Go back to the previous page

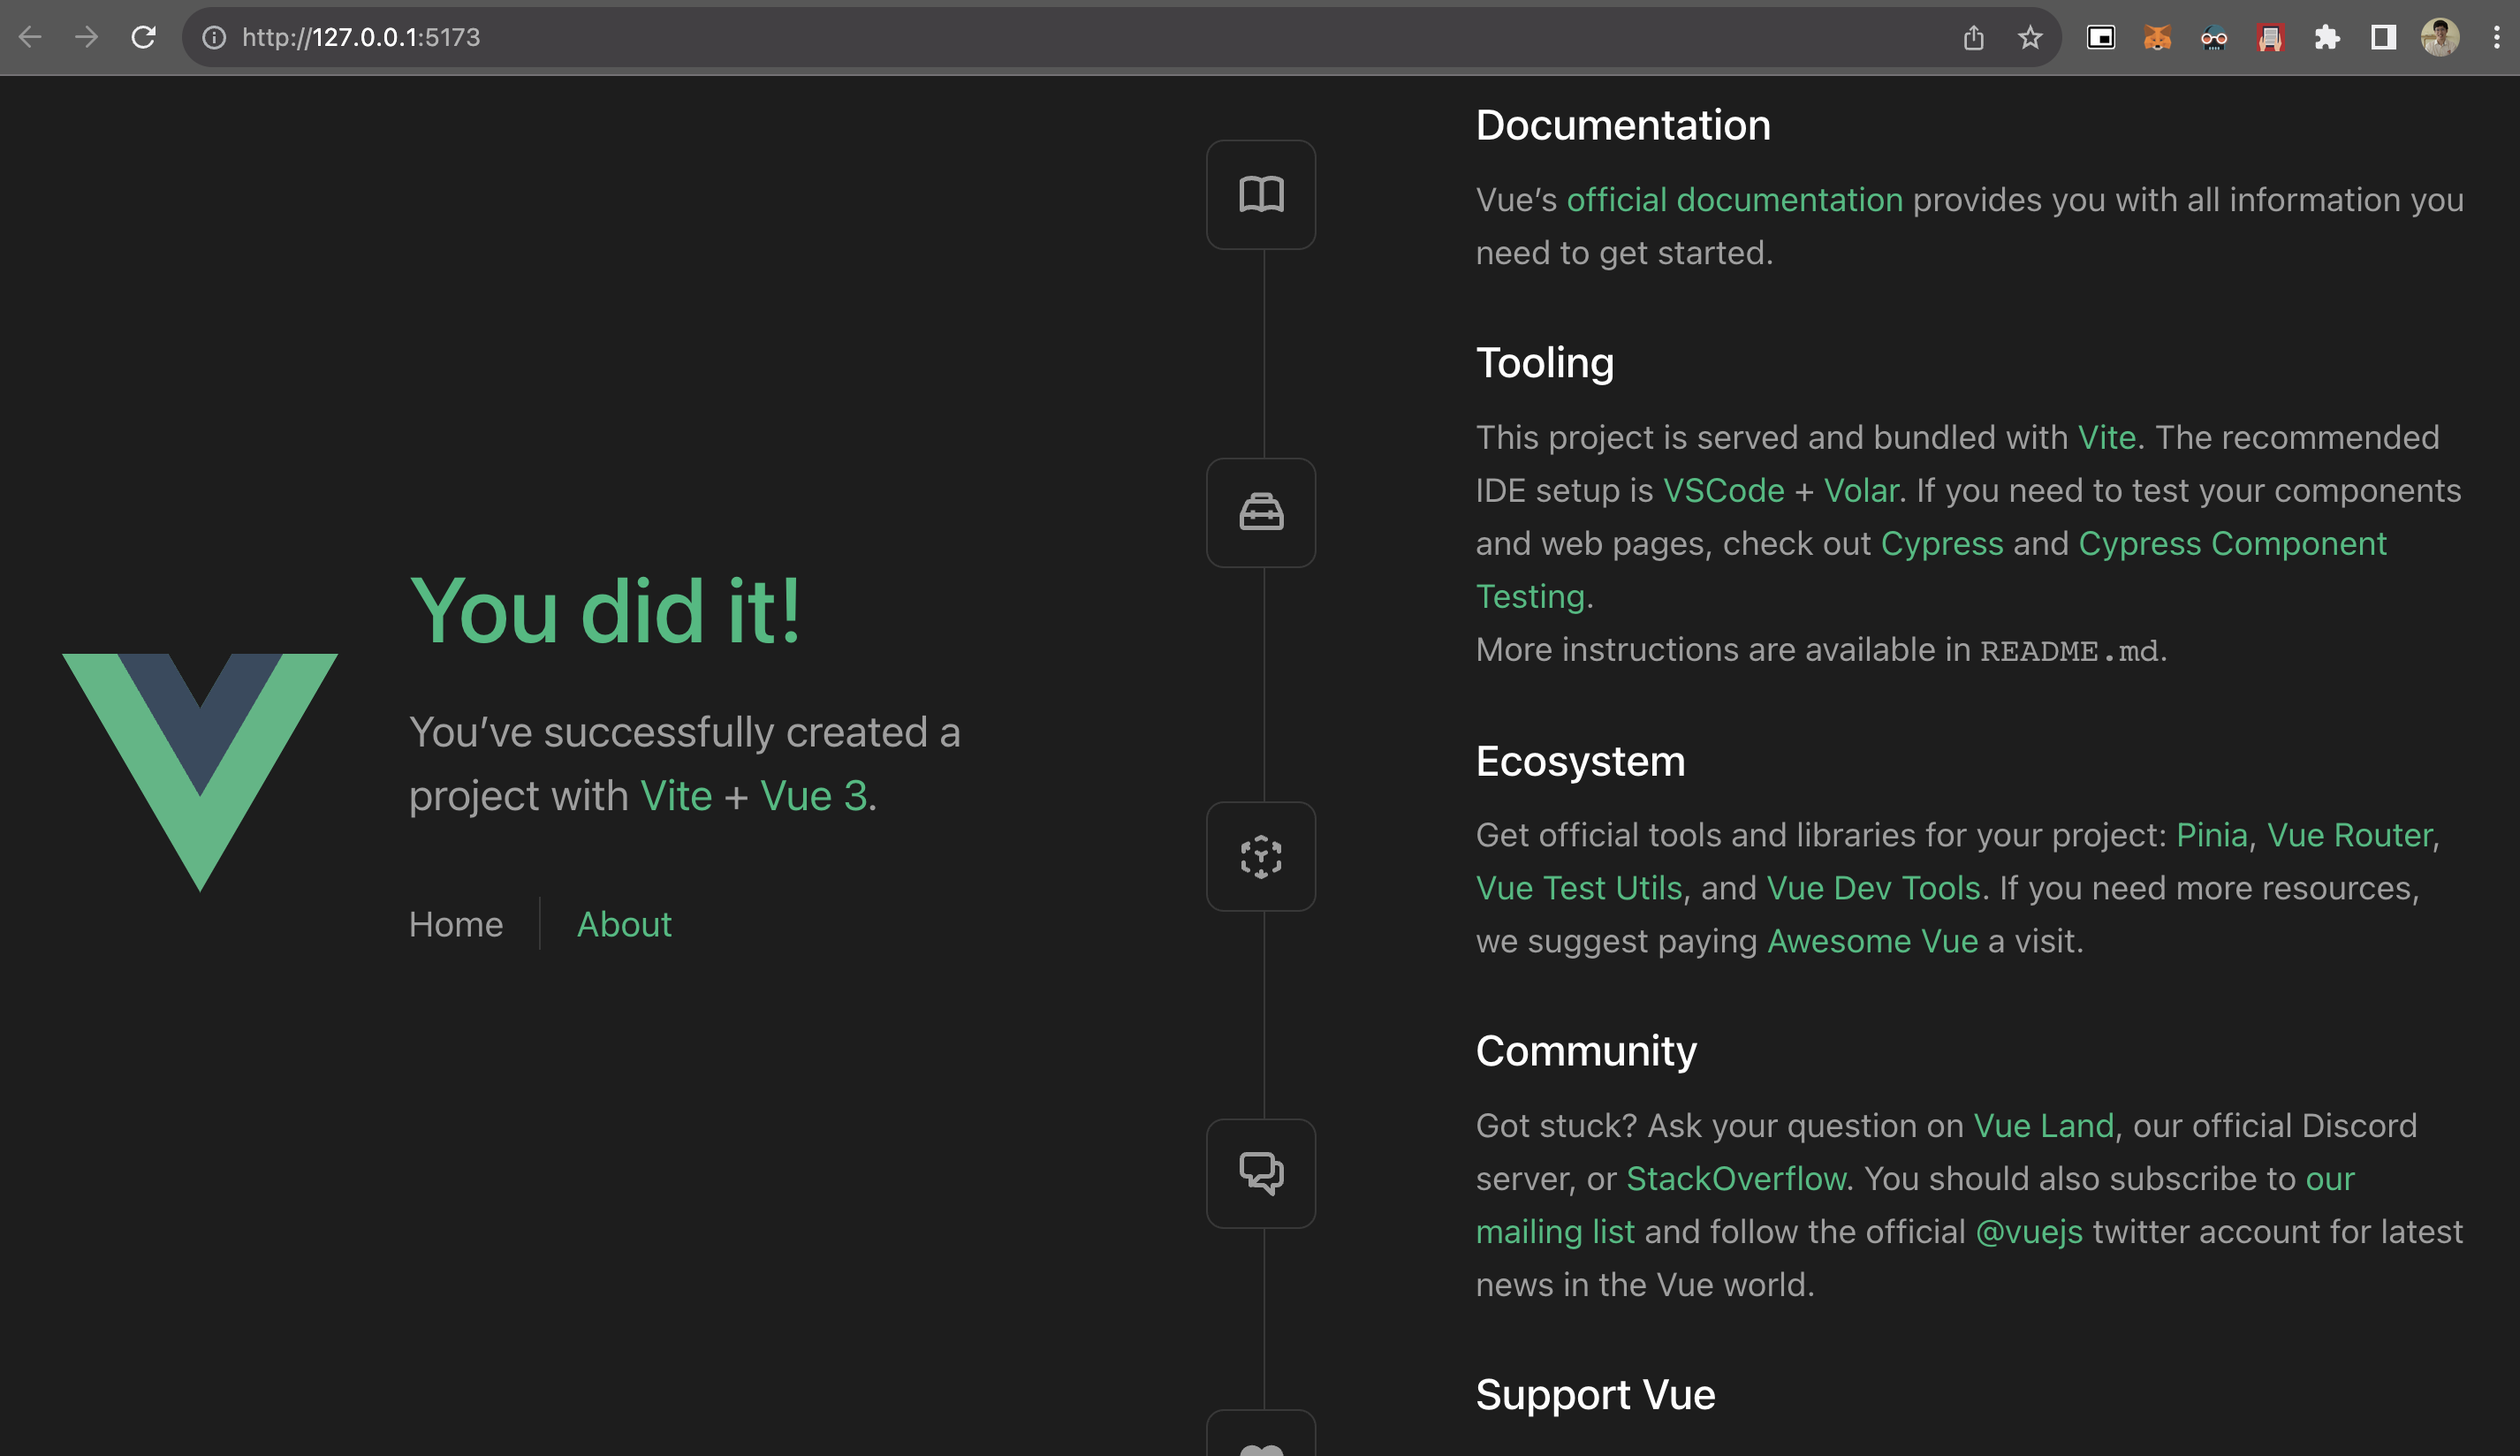[x=30, y=38]
